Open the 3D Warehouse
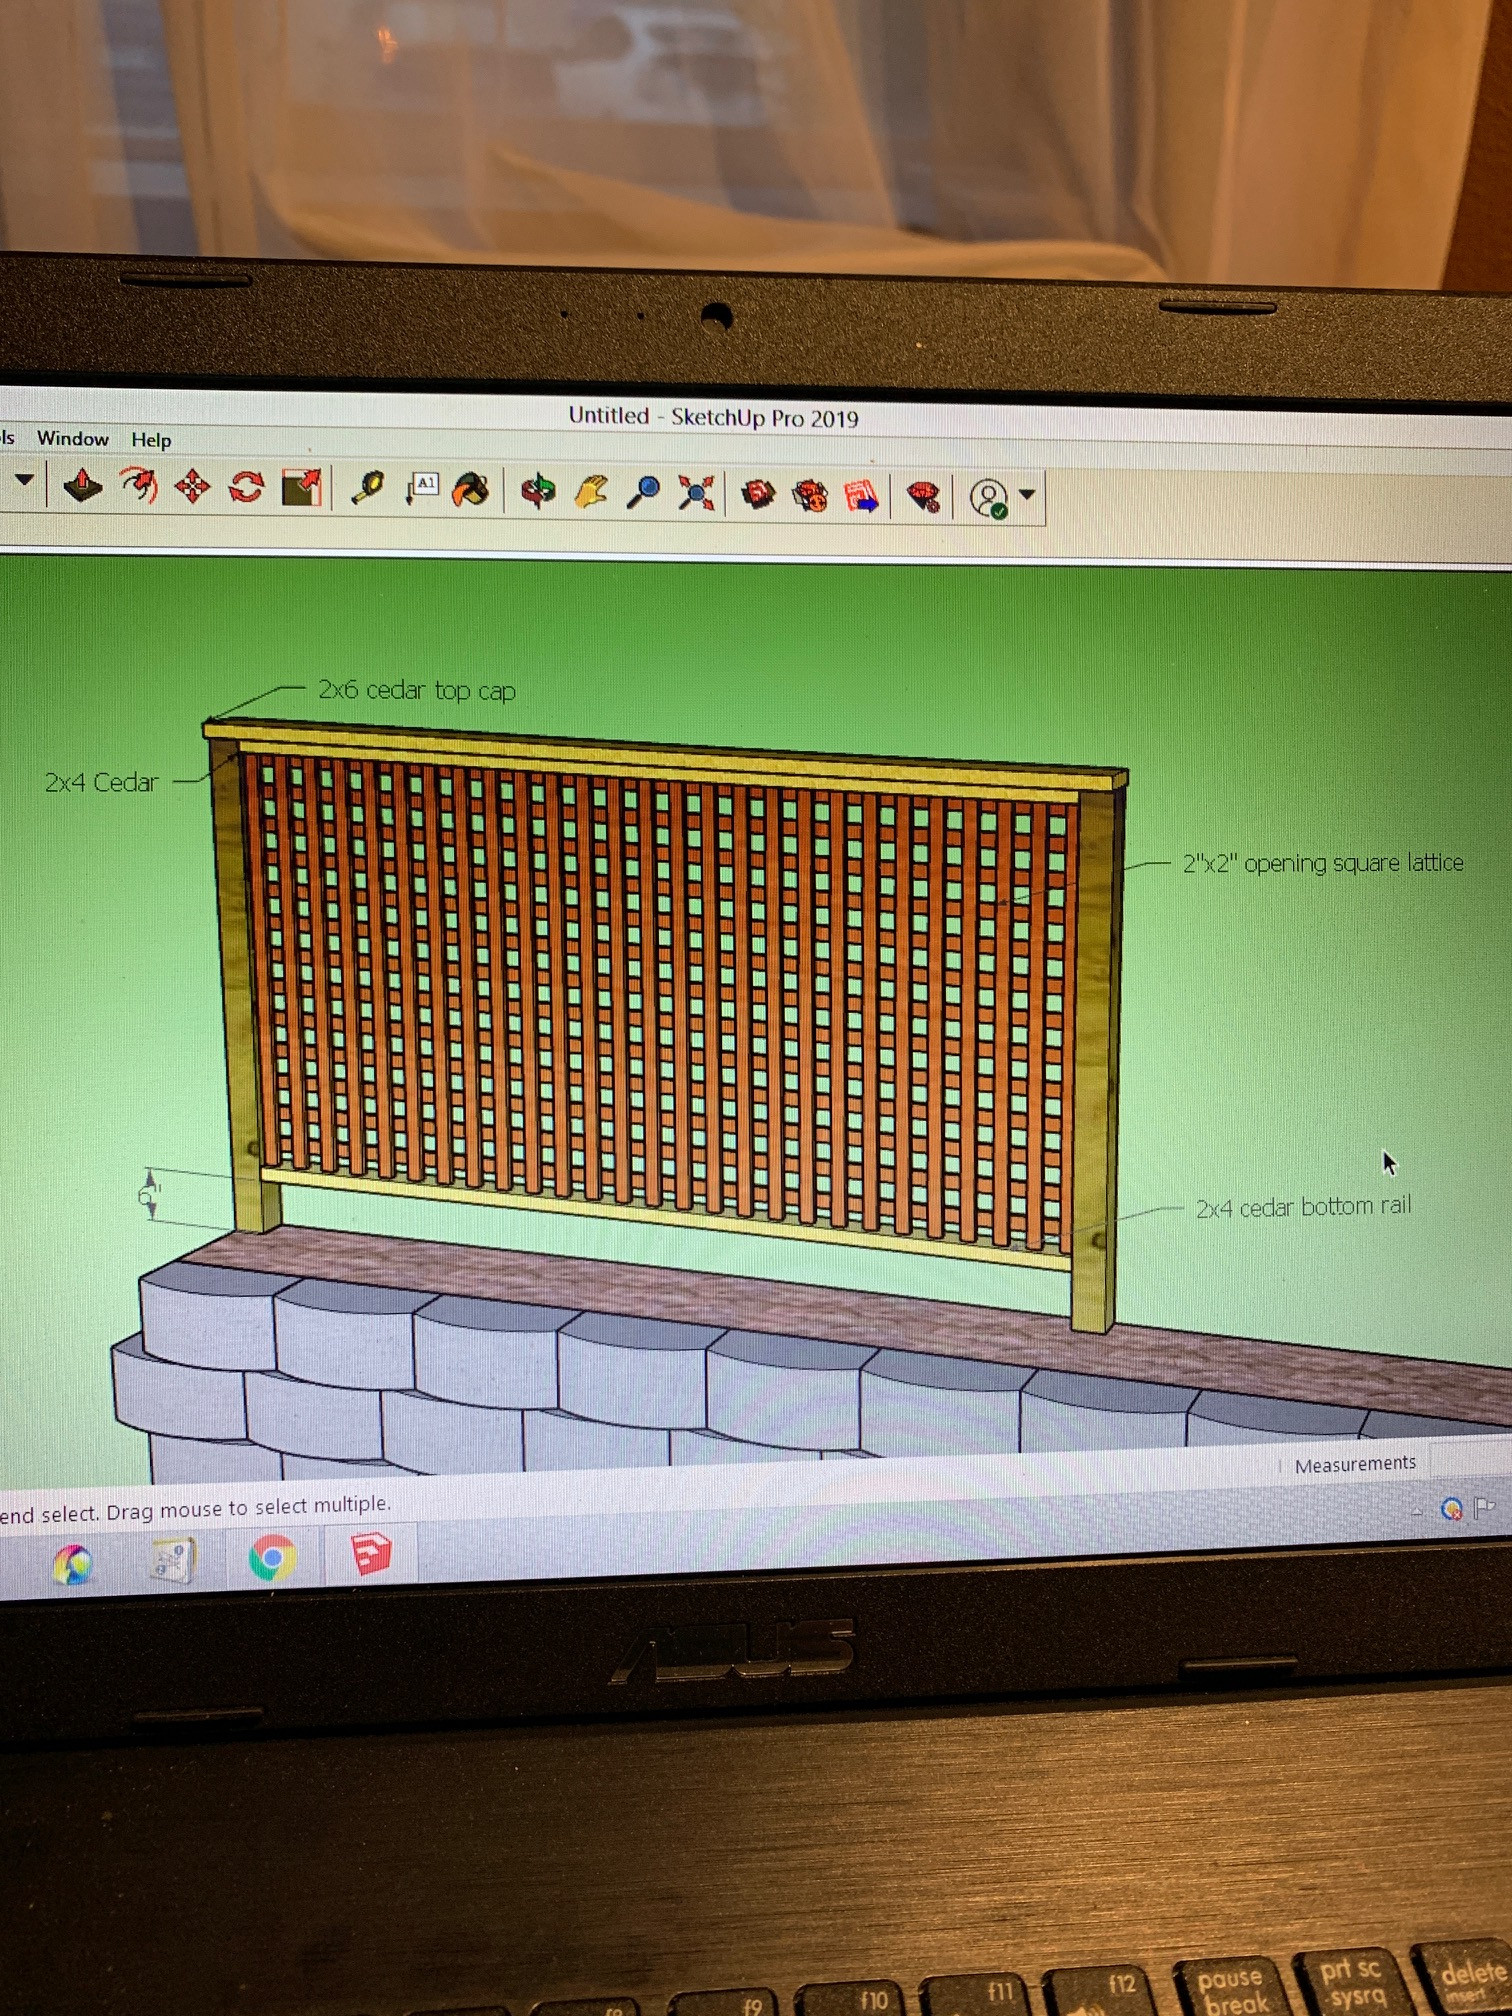The image size is (1512, 2016). click(x=758, y=494)
